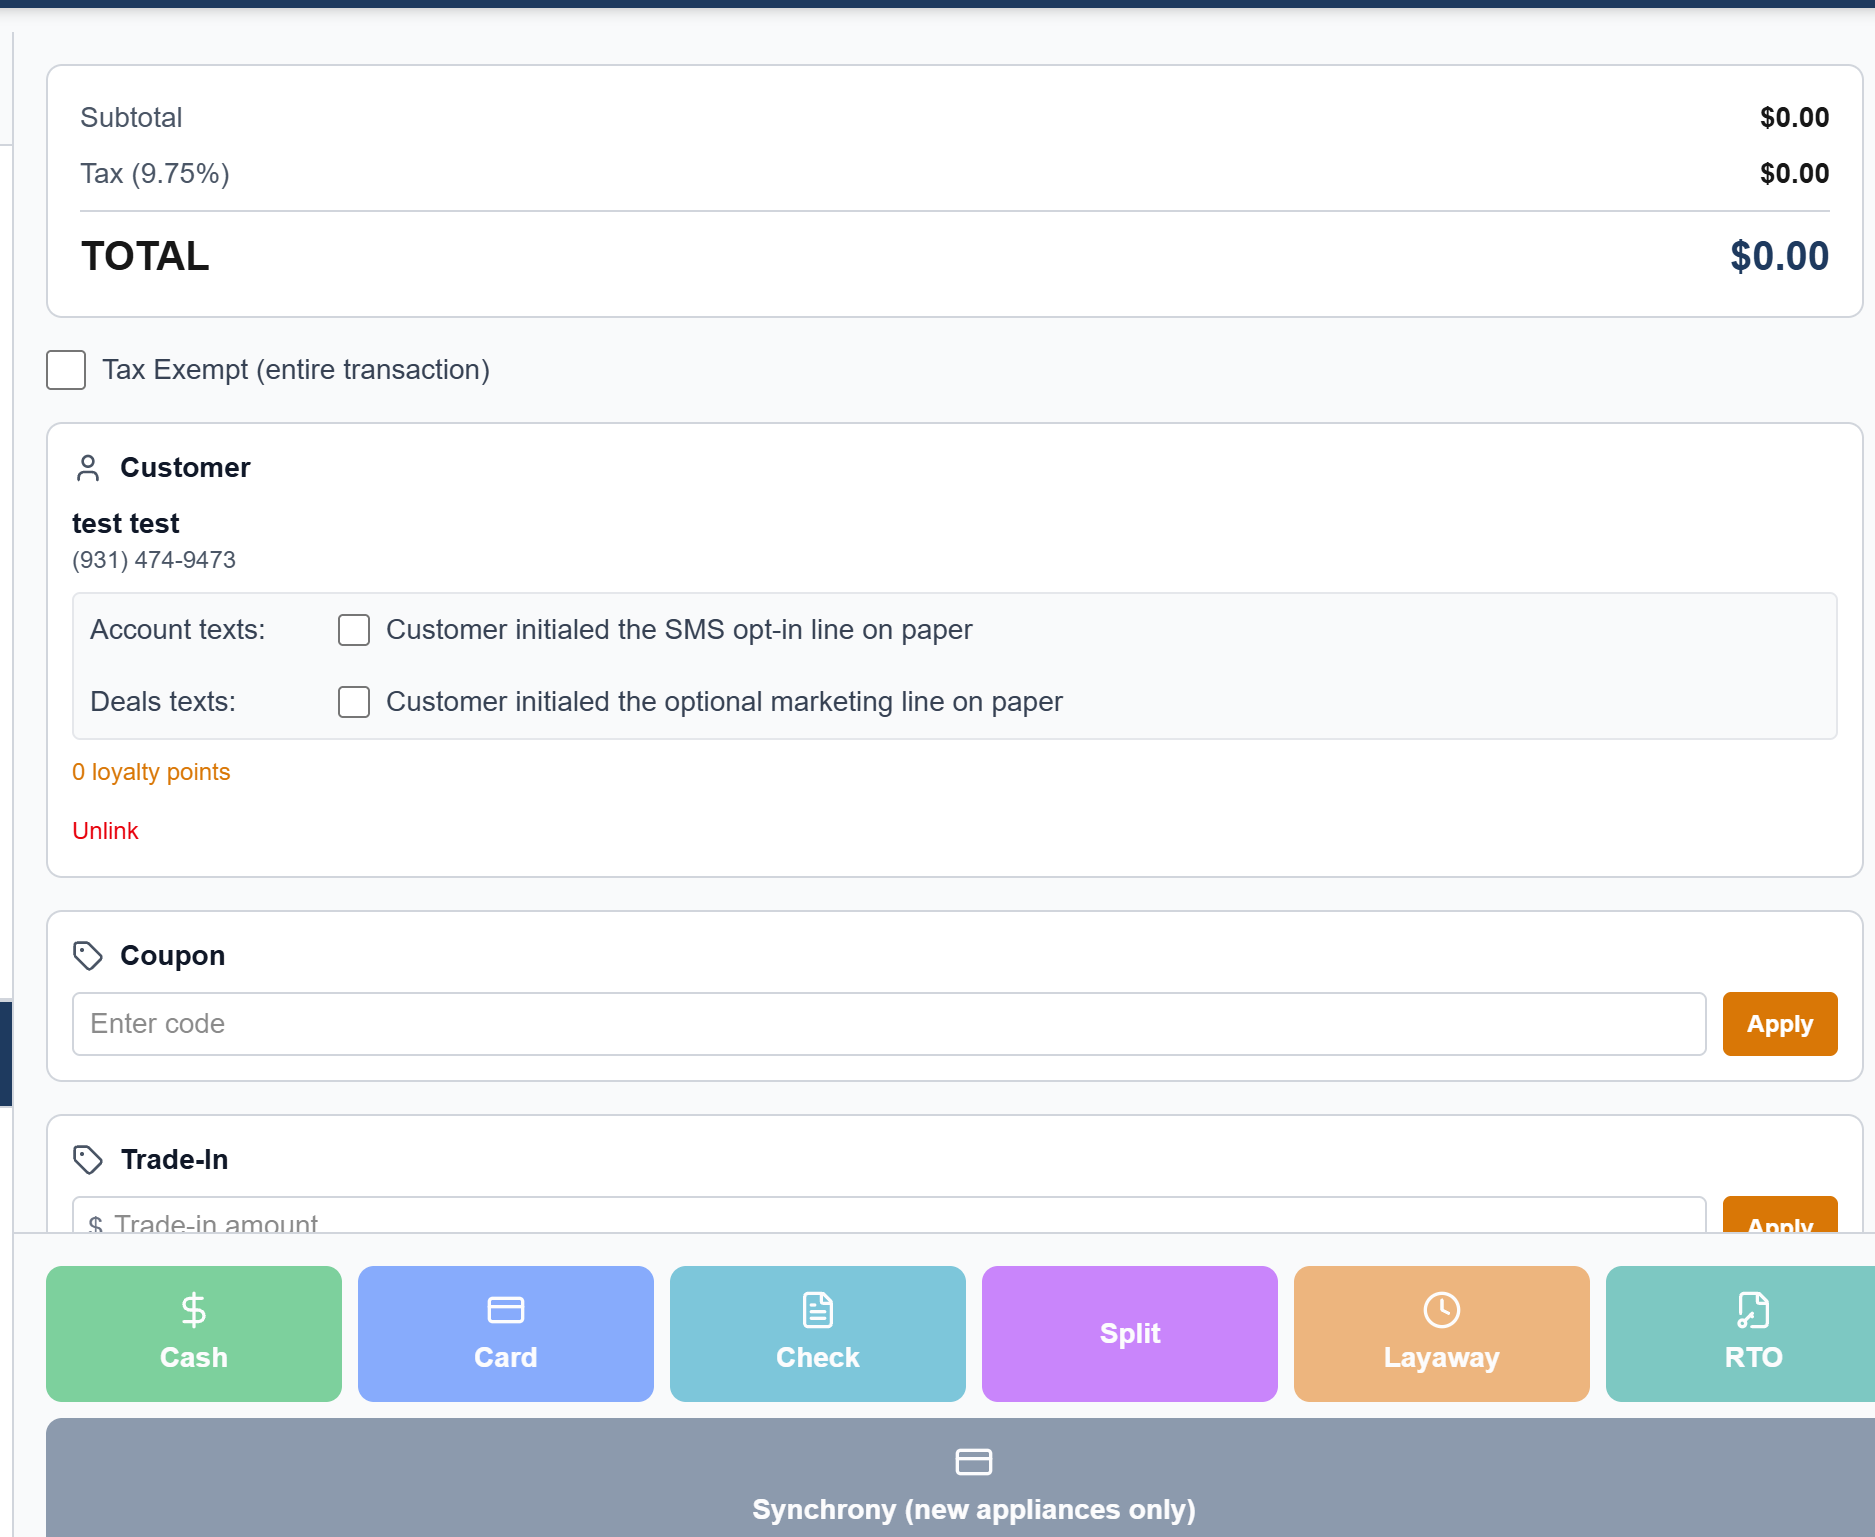Apply the coupon code
Image resolution: width=1875 pixels, height=1537 pixels.
click(x=1780, y=1024)
